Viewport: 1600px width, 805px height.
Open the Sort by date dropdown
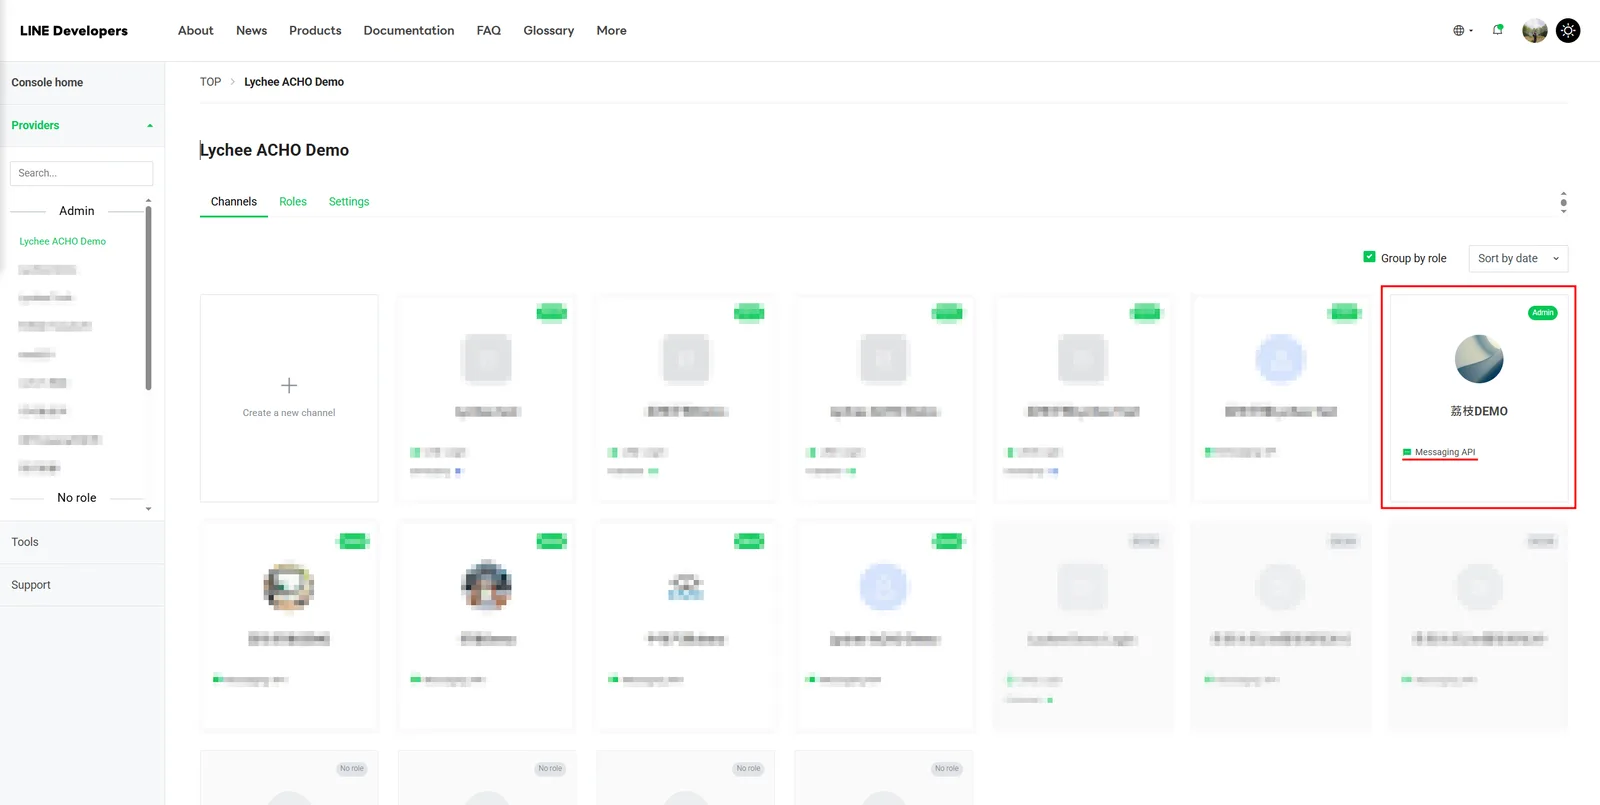coord(1518,258)
